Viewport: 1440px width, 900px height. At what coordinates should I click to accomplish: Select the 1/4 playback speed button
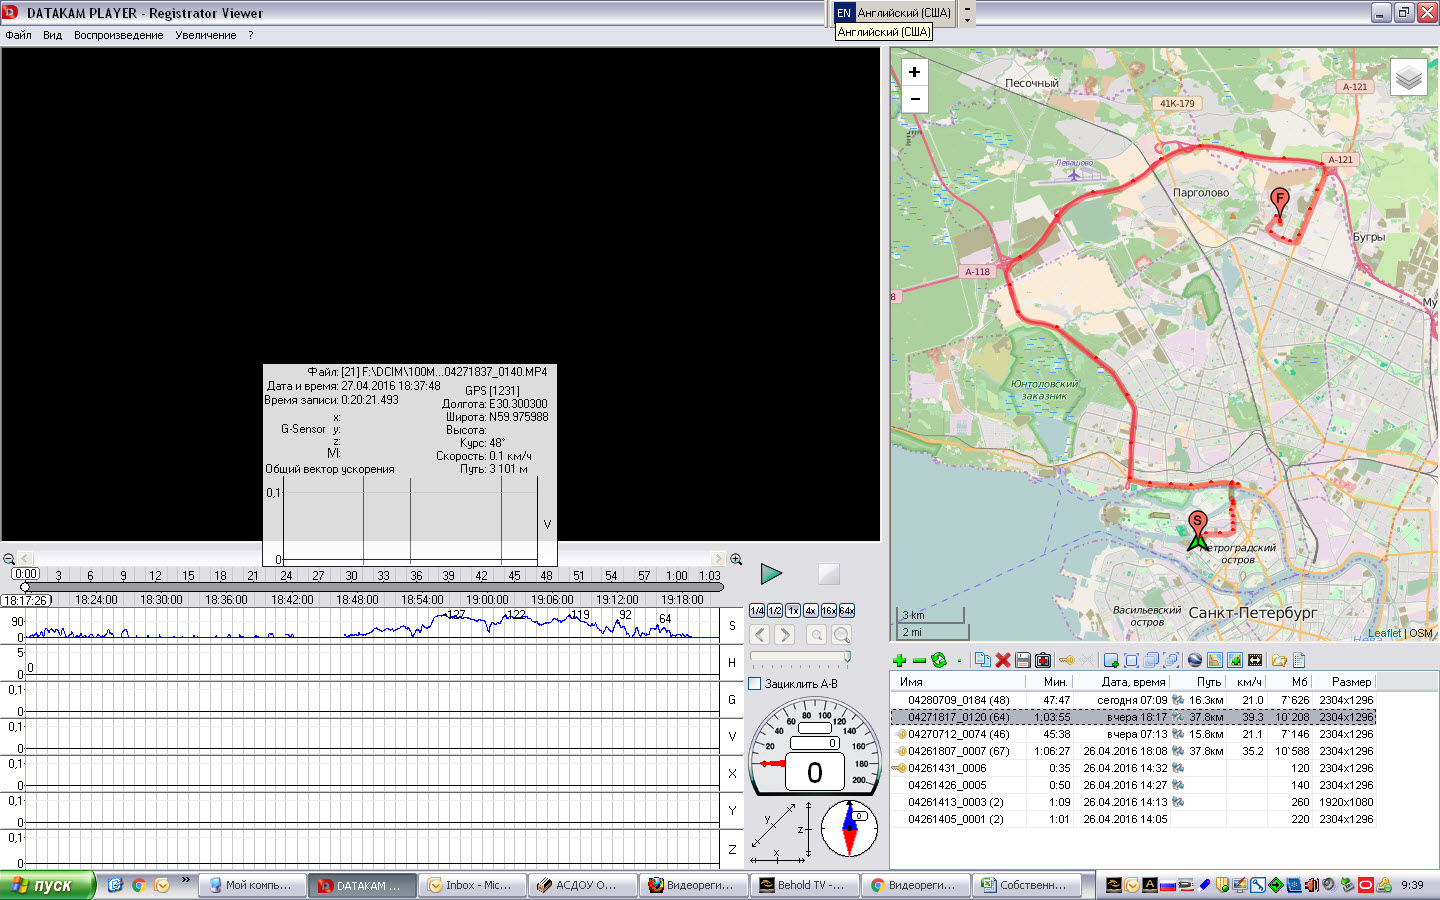point(757,610)
